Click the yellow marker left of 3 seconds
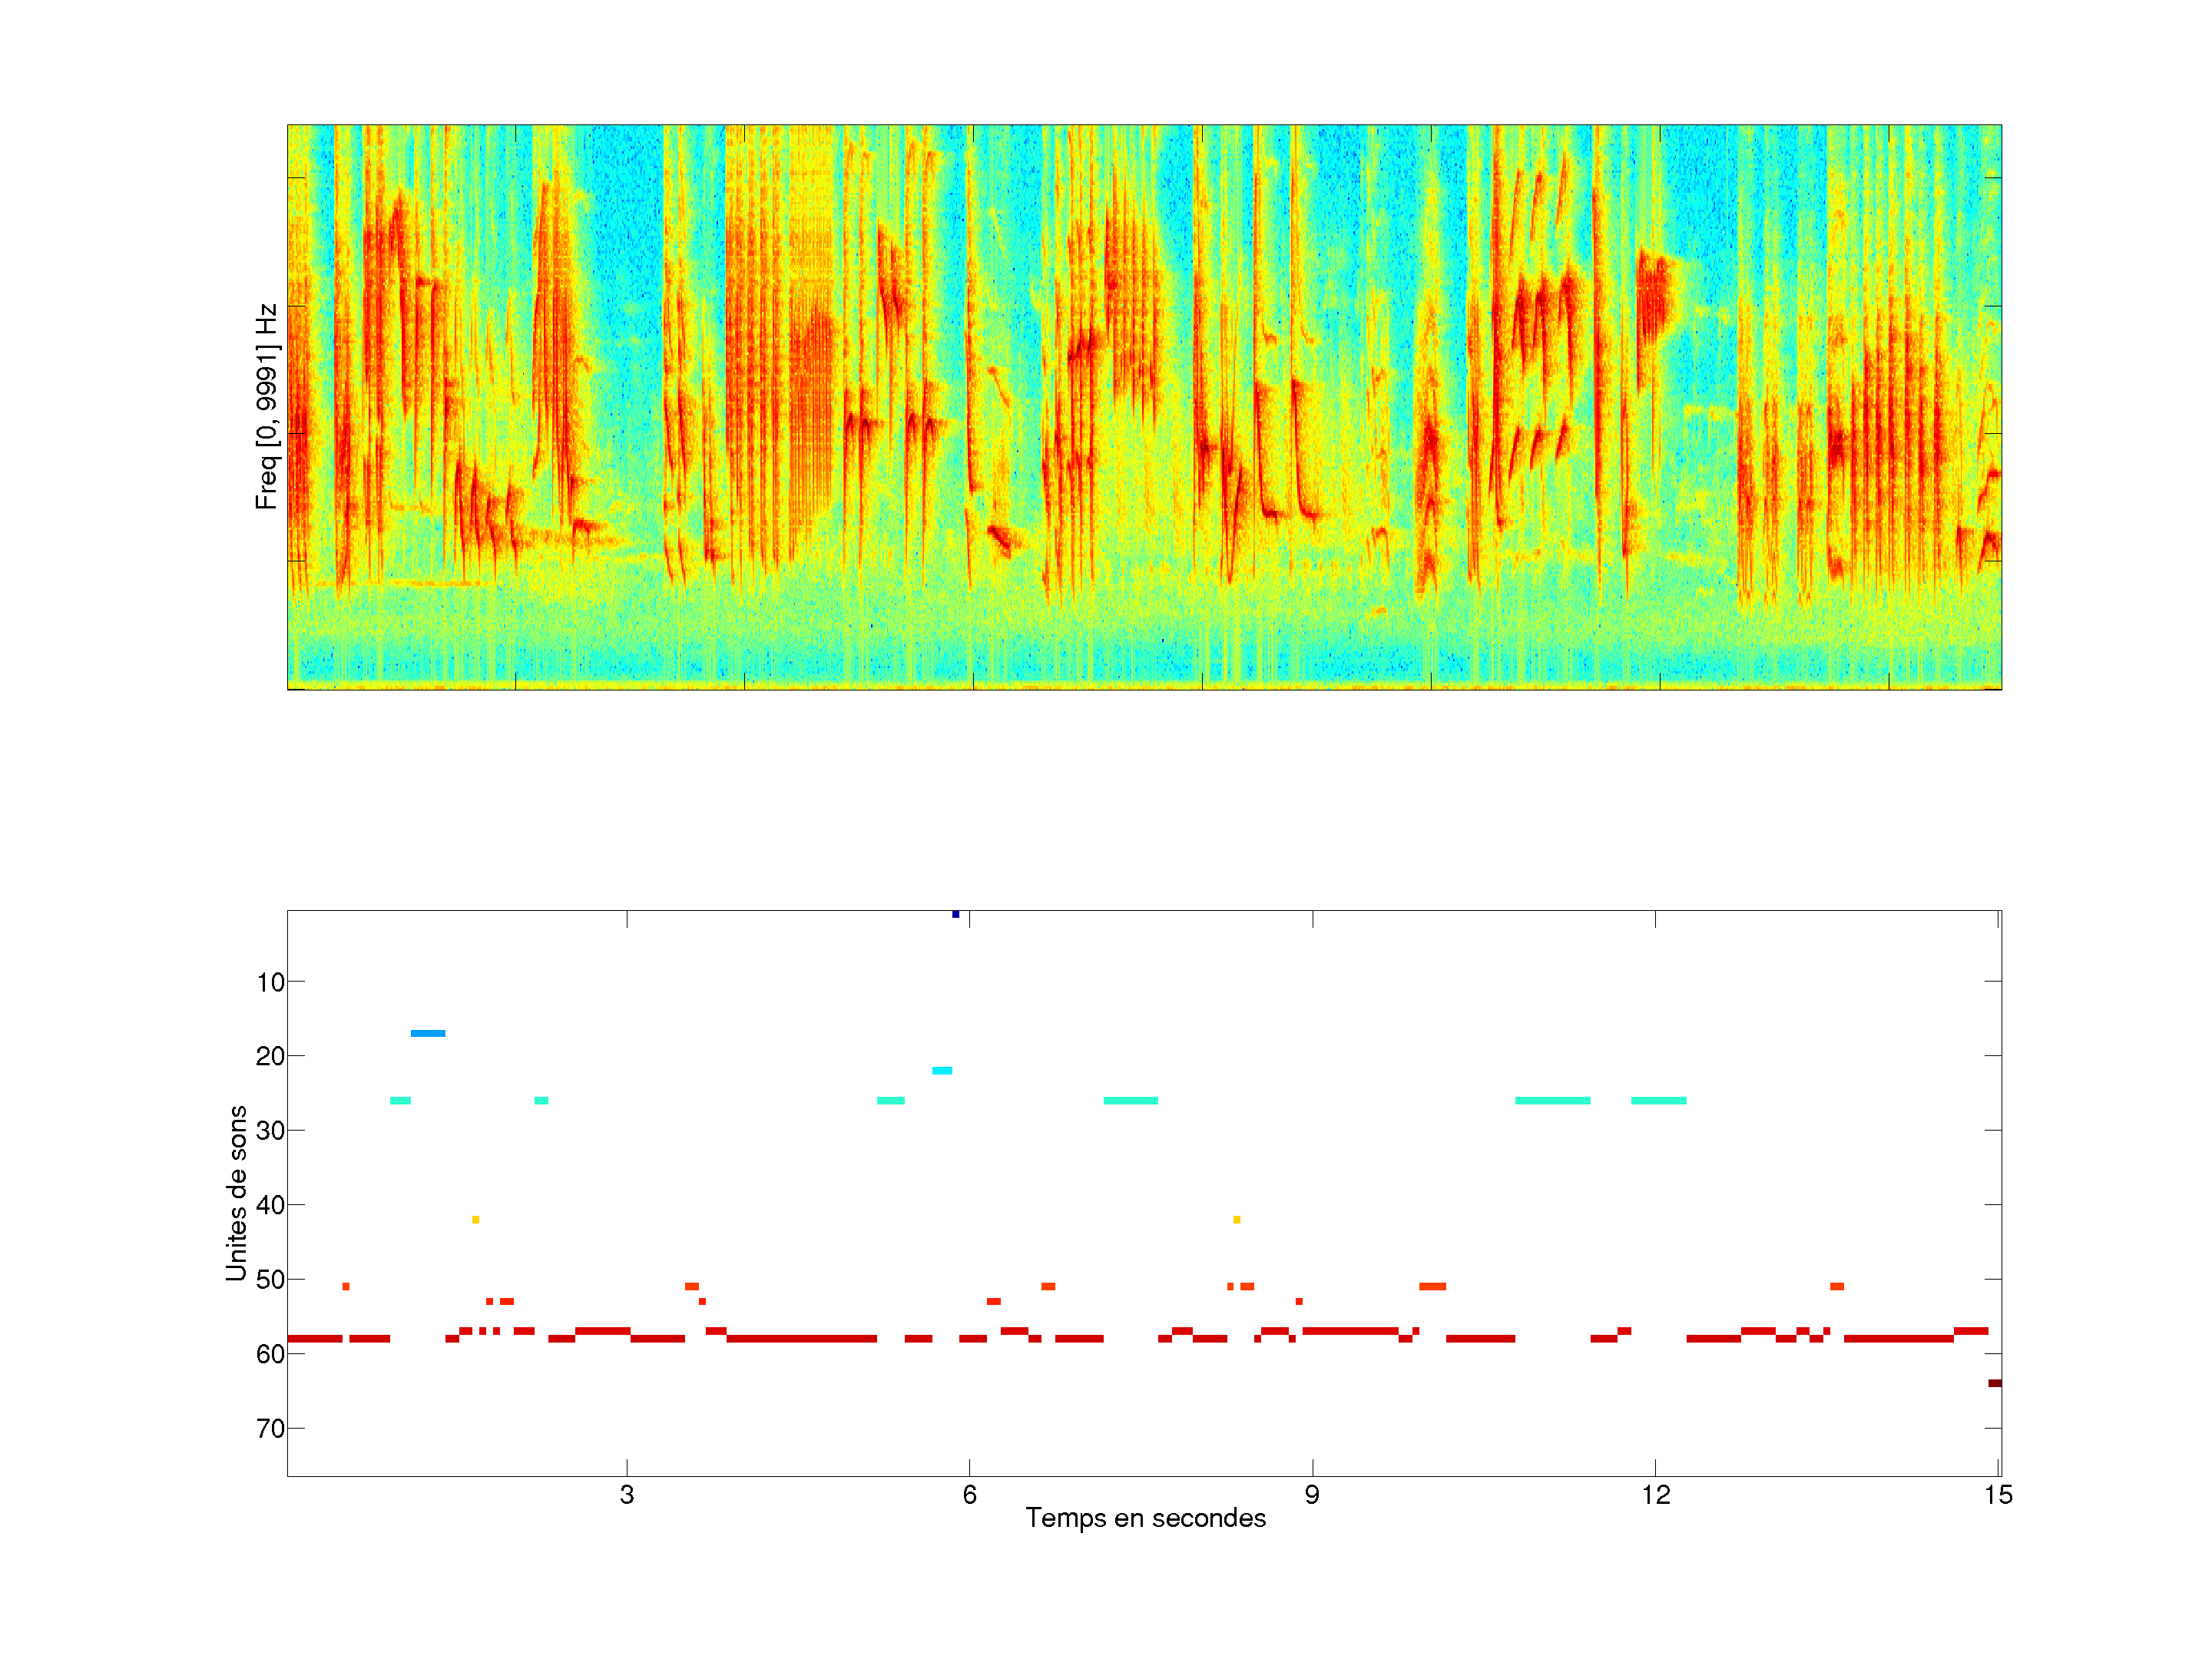This screenshot has width=2212, height=1659. pos(475,1219)
